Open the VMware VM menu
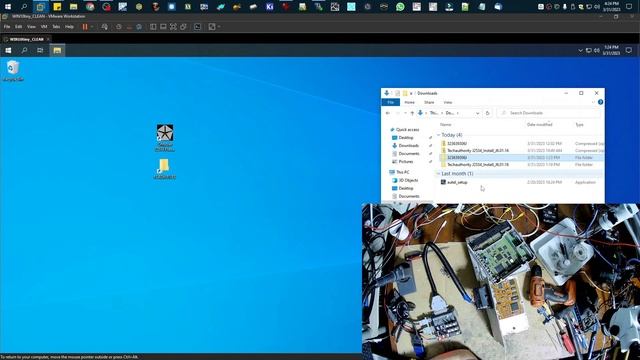640x360 pixels. click(44, 27)
